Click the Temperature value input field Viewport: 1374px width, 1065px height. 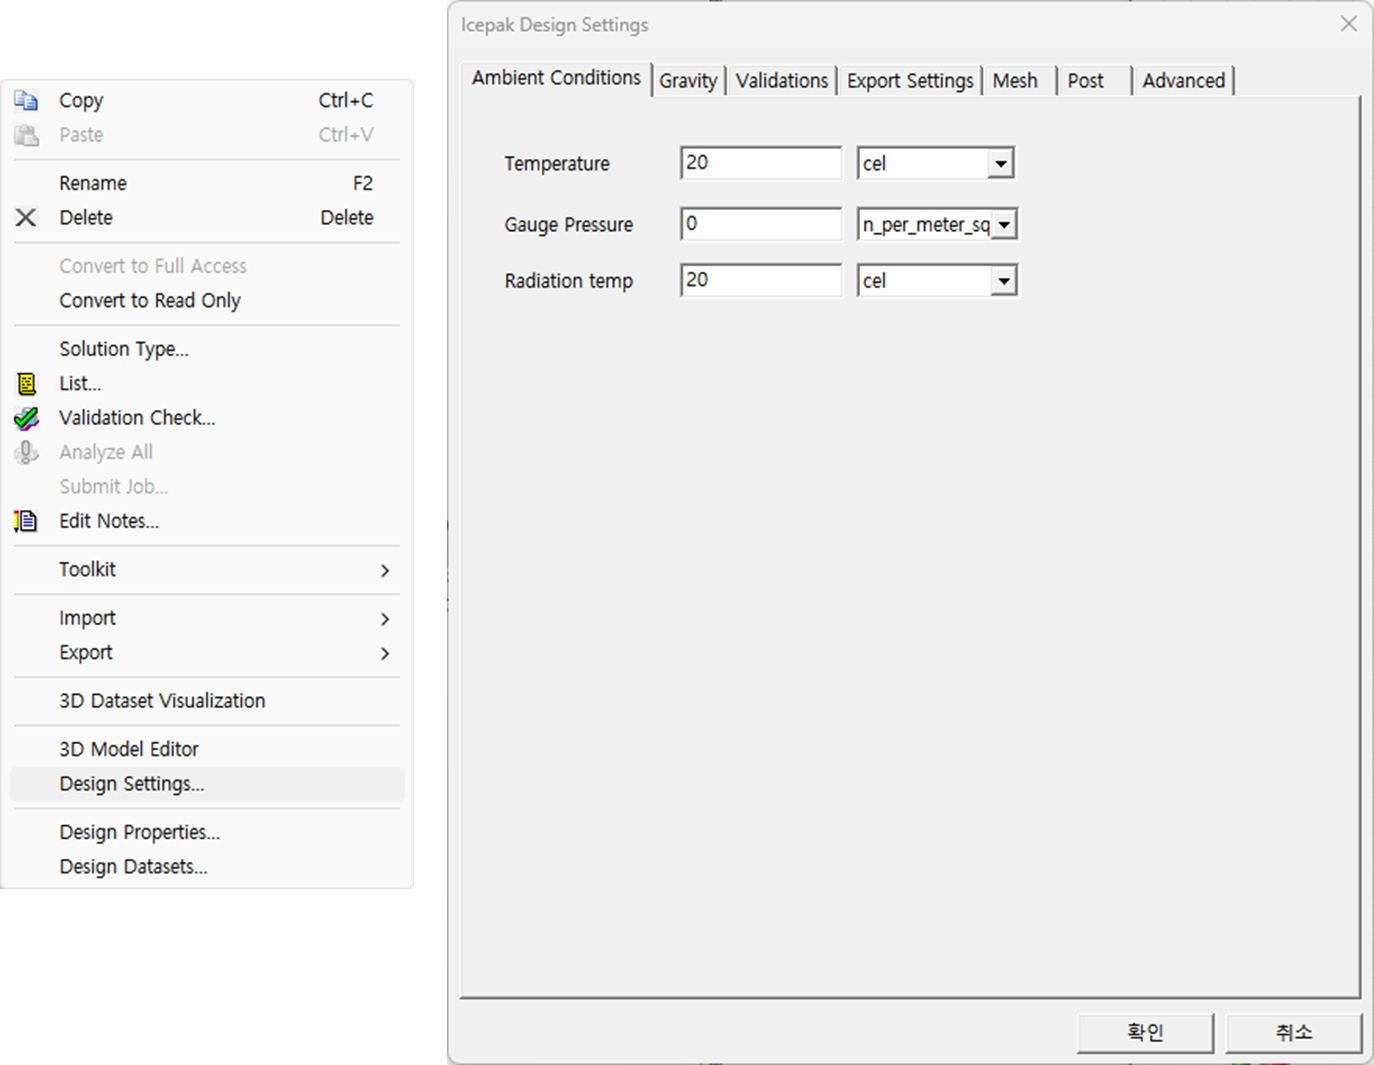(761, 163)
